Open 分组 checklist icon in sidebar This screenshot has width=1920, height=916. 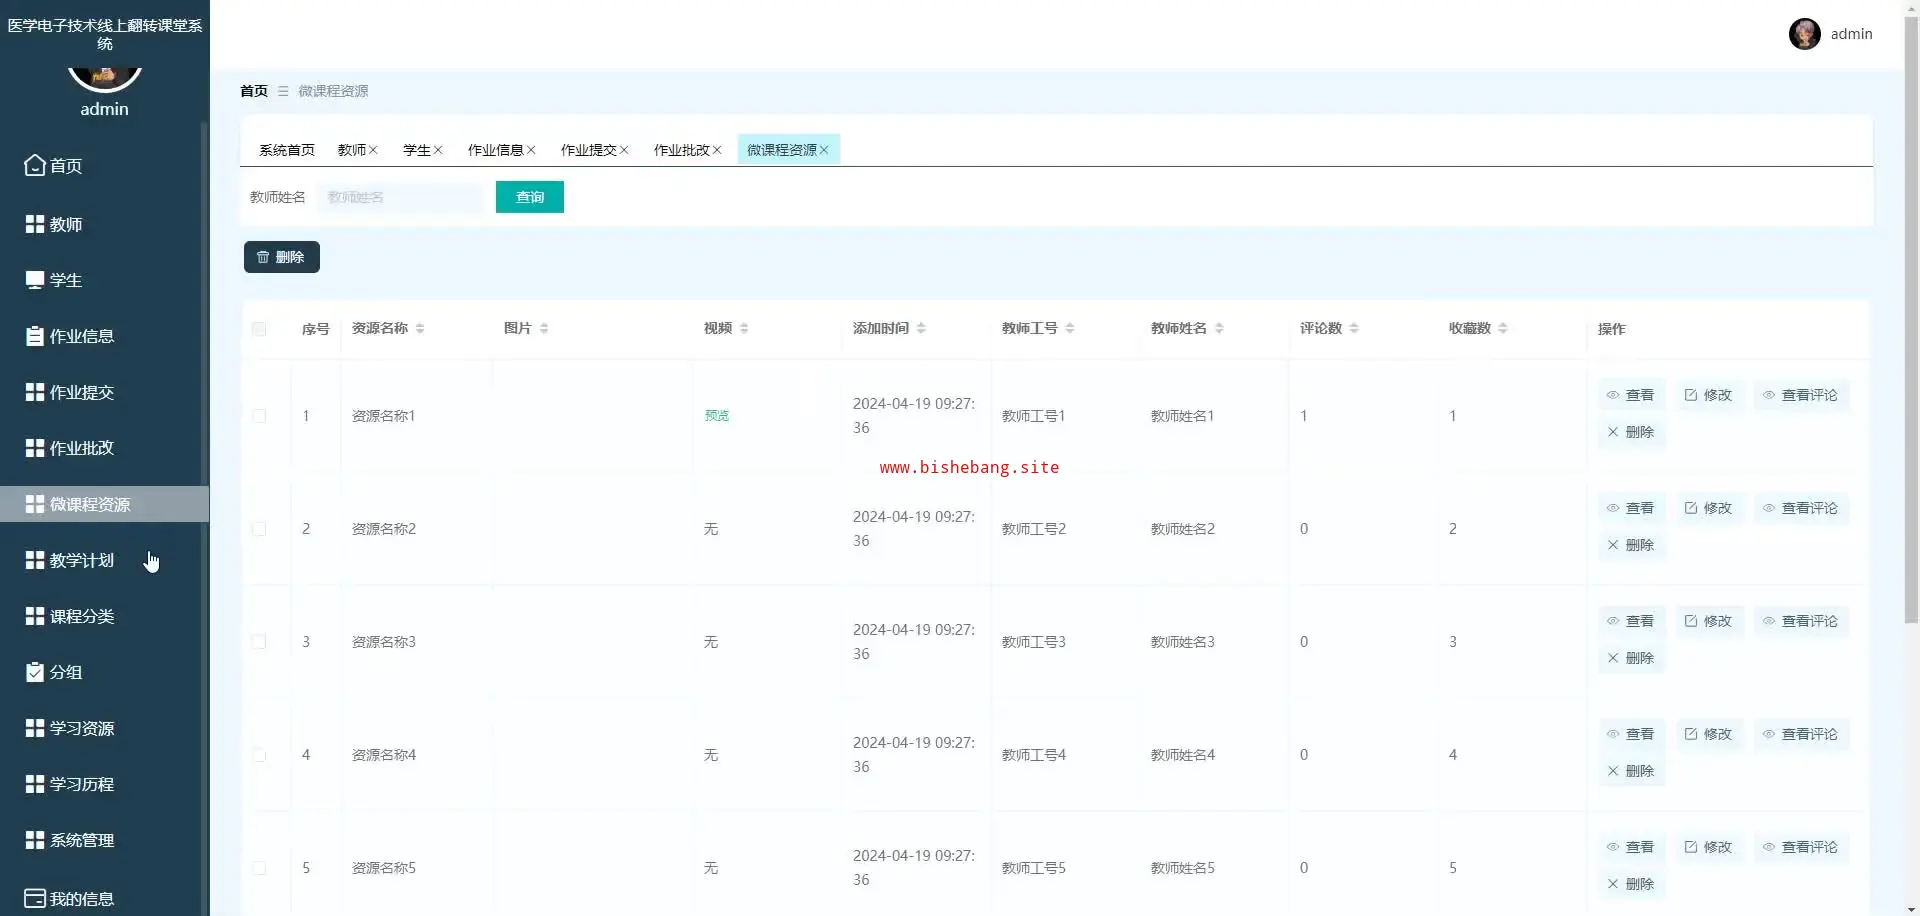pos(35,672)
